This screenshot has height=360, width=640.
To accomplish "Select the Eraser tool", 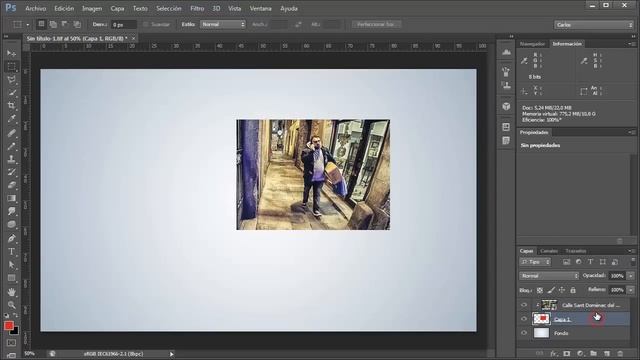I will [11, 185].
